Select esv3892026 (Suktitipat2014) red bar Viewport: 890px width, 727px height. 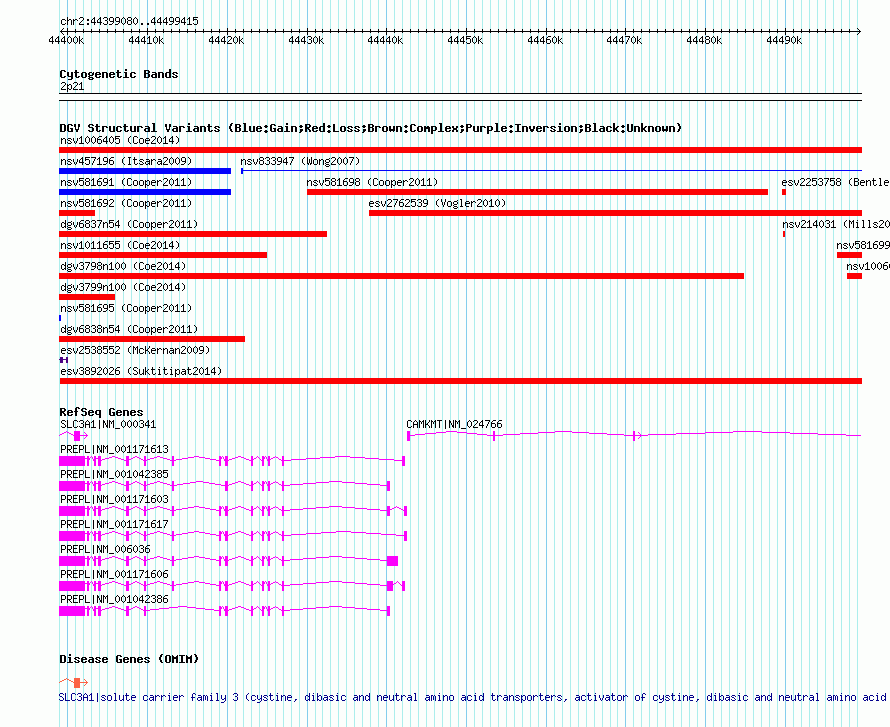(460, 381)
